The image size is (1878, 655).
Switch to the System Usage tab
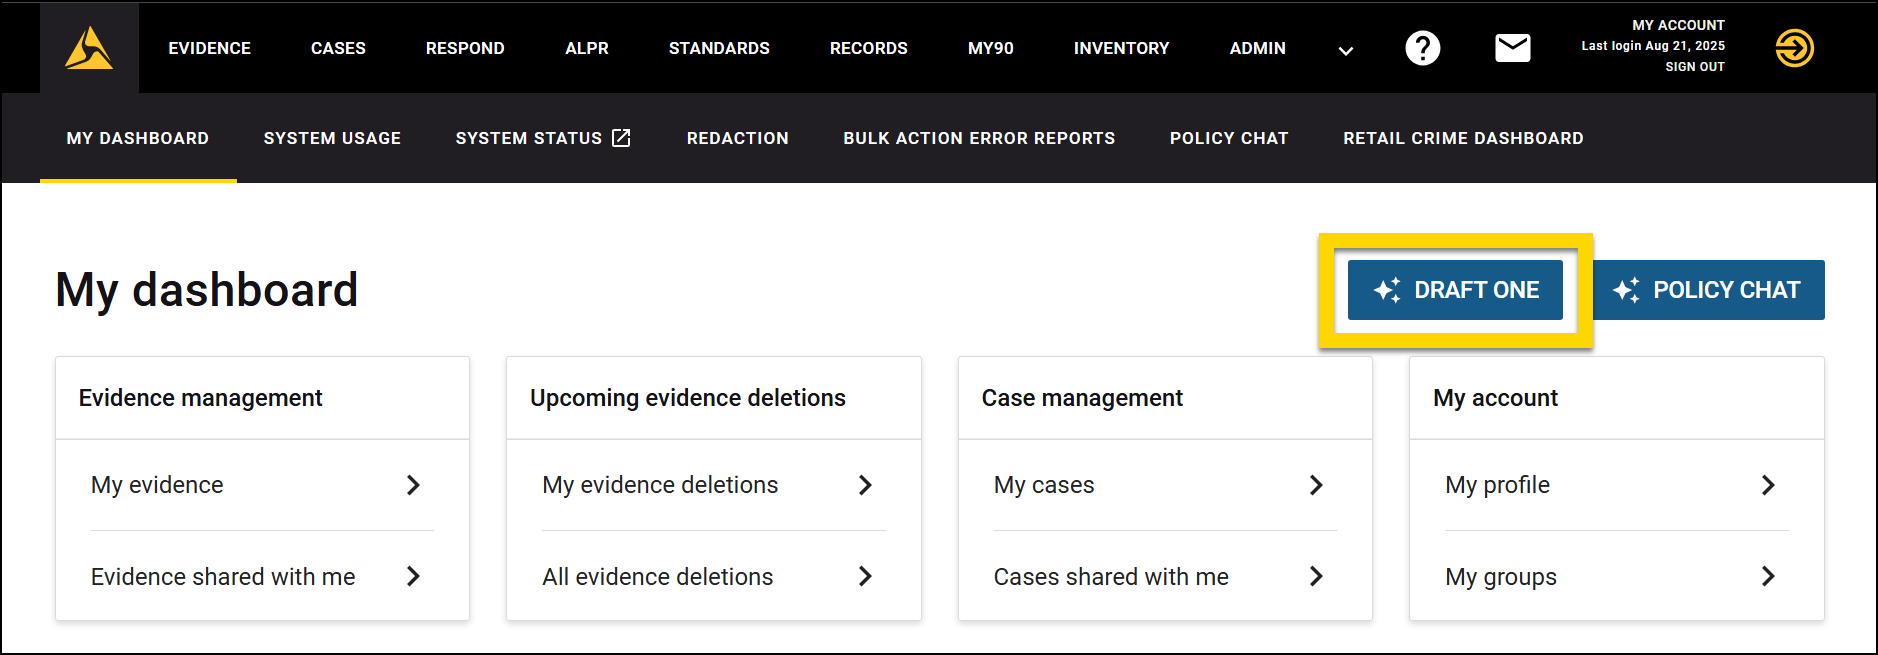tap(332, 138)
